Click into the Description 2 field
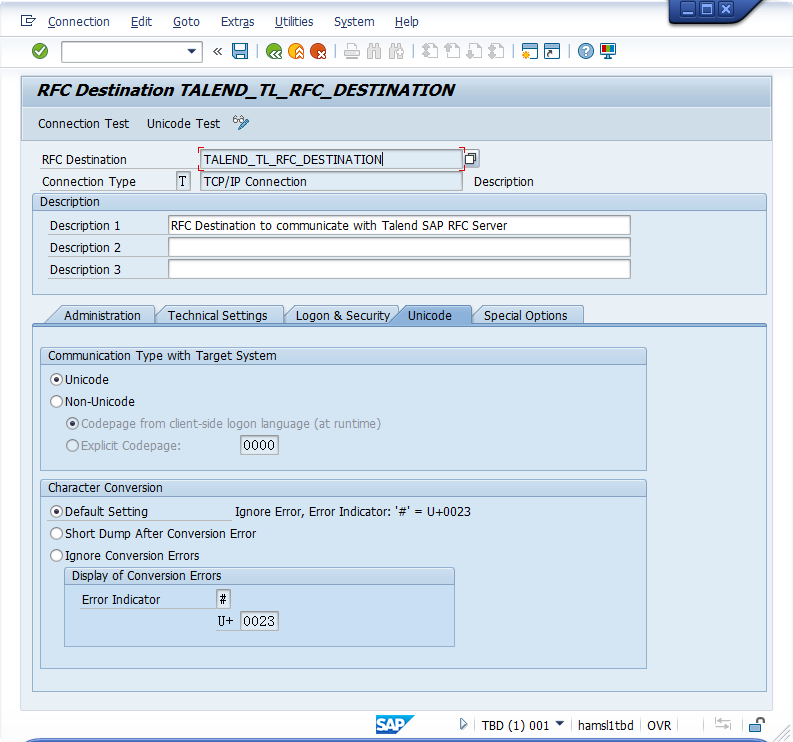Screen dimensions: 793x742 [399, 247]
